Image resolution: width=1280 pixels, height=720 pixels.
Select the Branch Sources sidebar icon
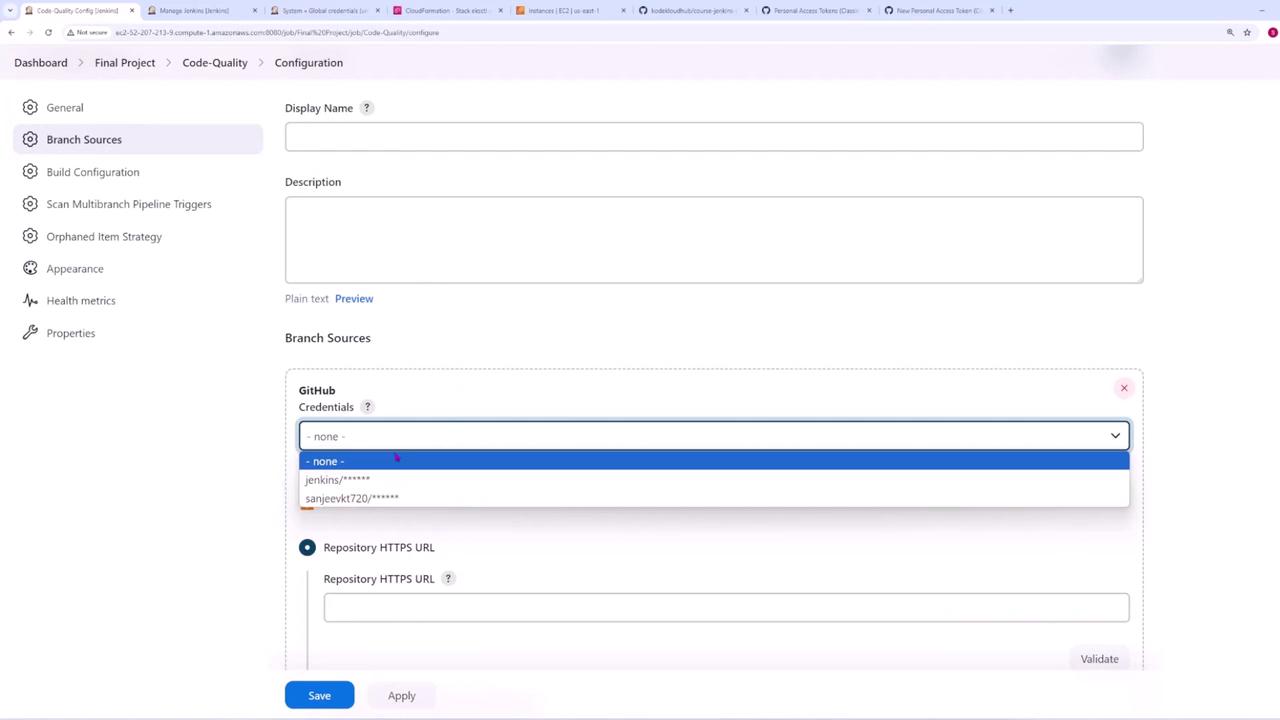click(30, 139)
